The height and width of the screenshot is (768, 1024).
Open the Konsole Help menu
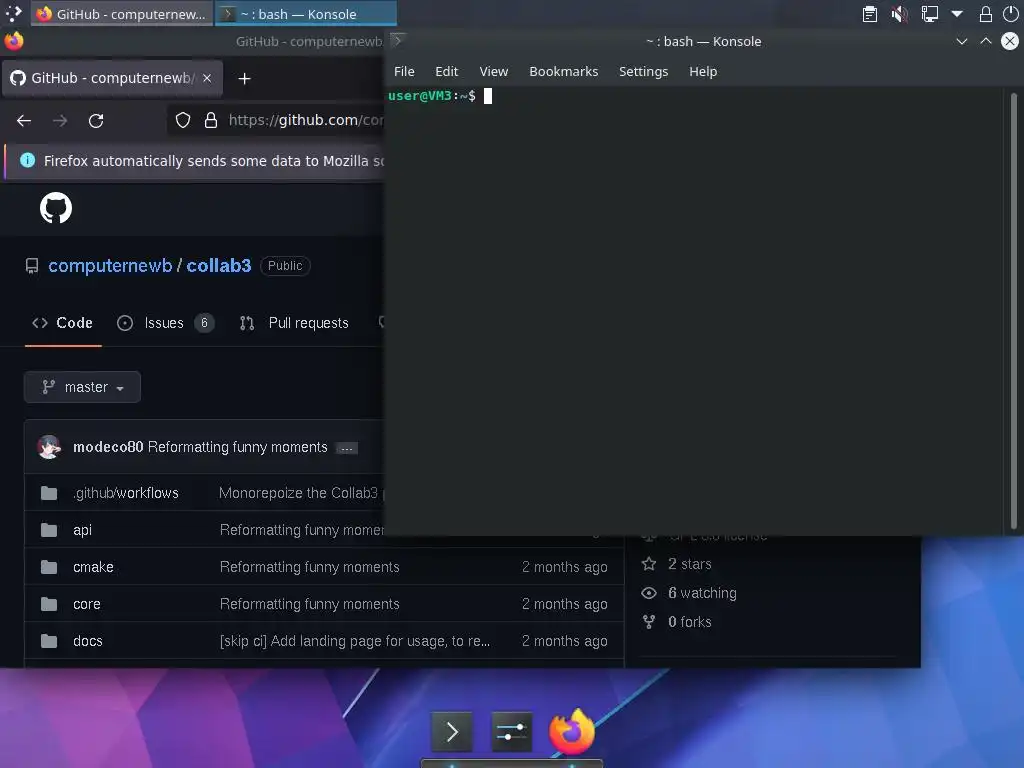(x=703, y=71)
